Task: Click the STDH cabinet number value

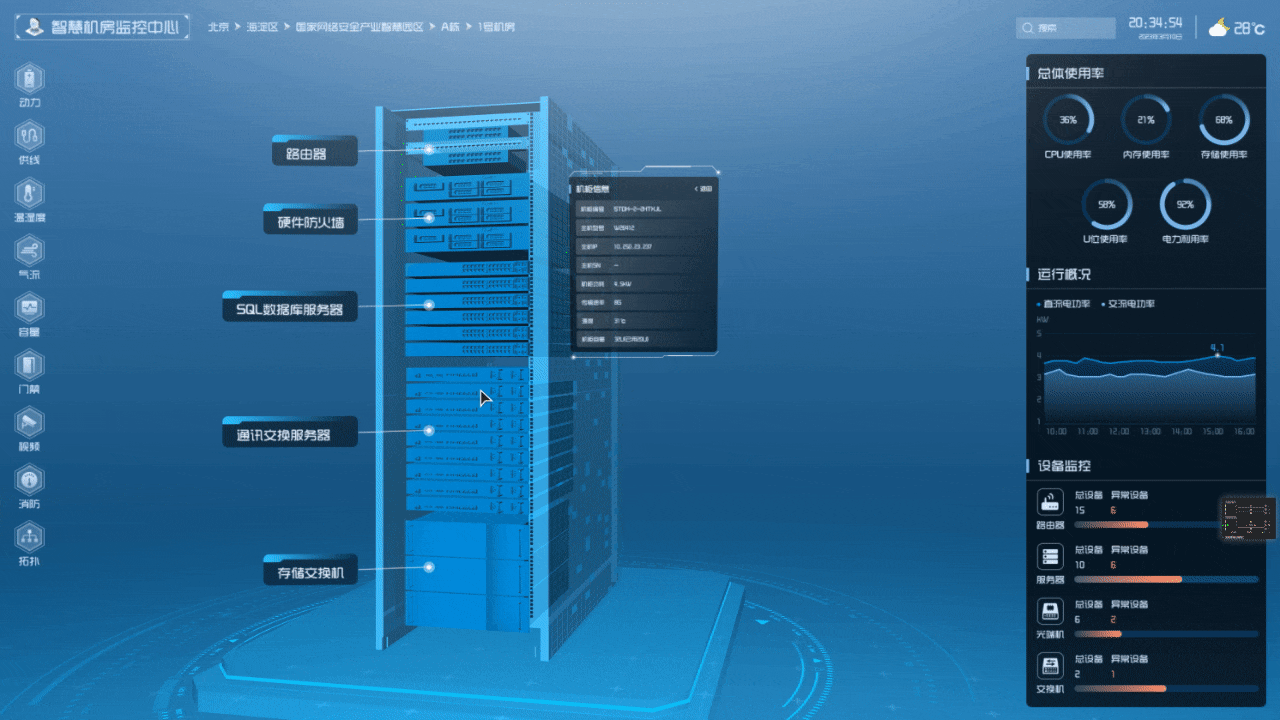Action: pyautogui.click(x=637, y=208)
